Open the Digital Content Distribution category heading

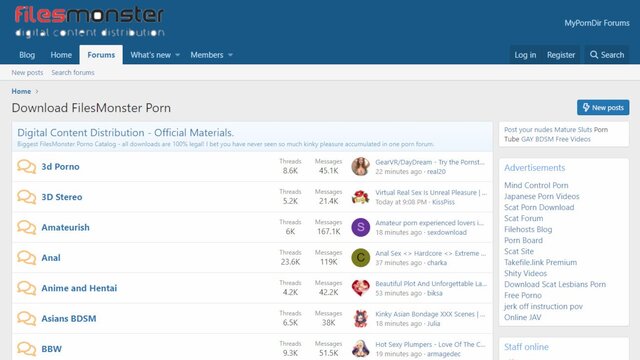(125, 133)
